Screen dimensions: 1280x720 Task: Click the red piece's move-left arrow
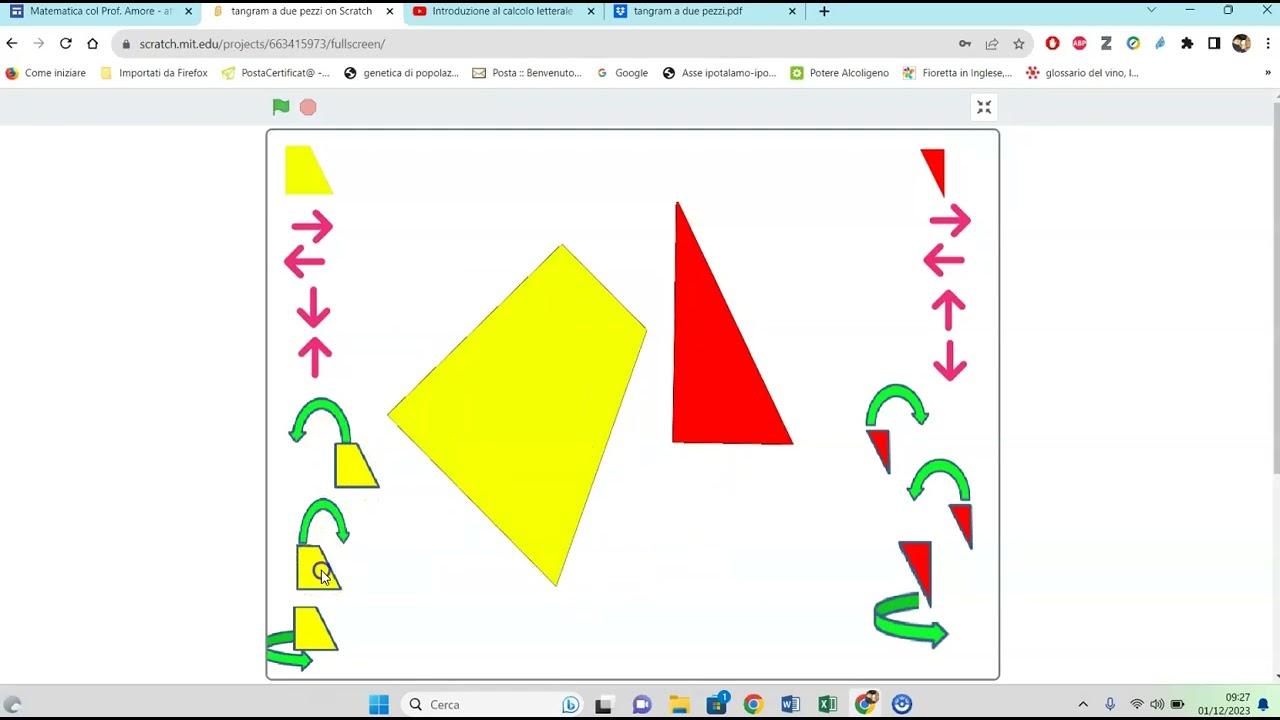coord(944,260)
